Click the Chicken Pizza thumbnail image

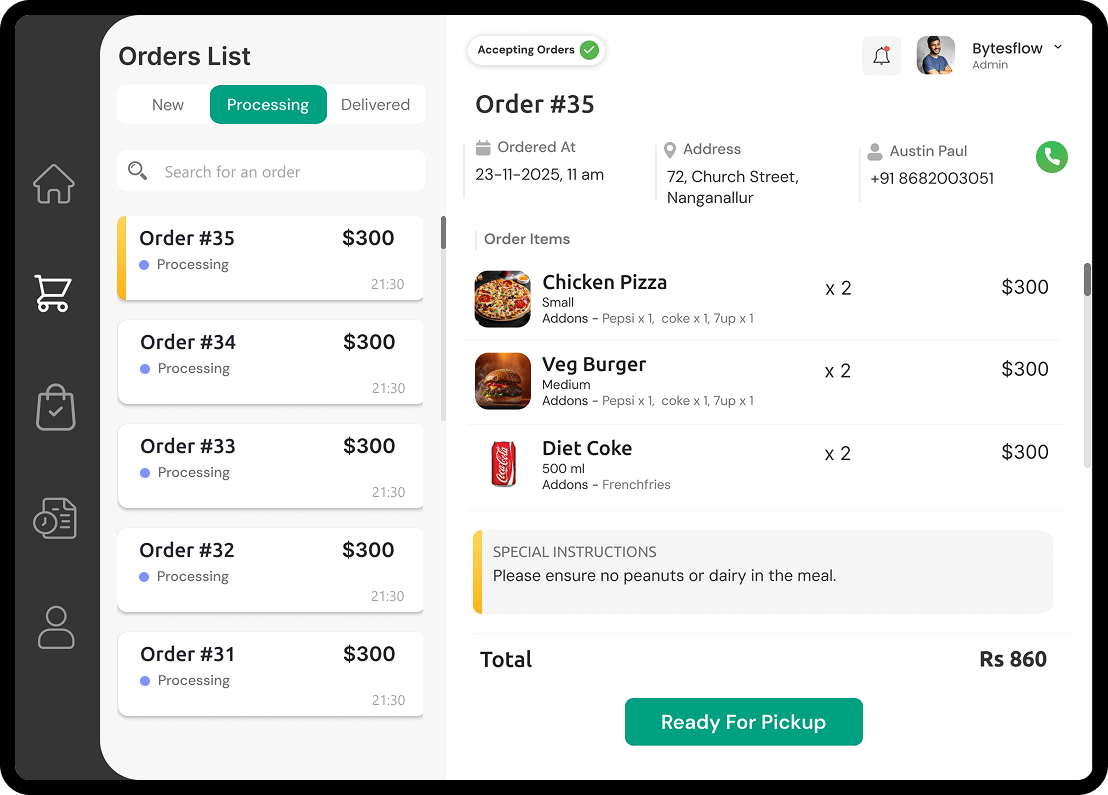(502, 299)
